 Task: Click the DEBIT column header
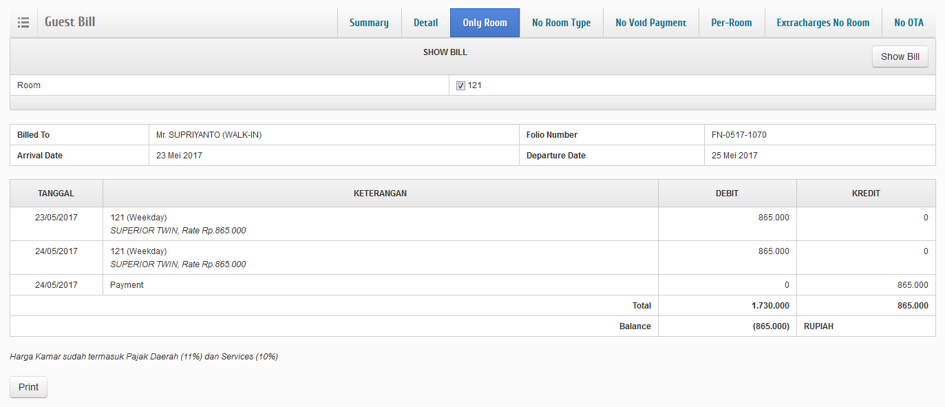click(726, 193)
